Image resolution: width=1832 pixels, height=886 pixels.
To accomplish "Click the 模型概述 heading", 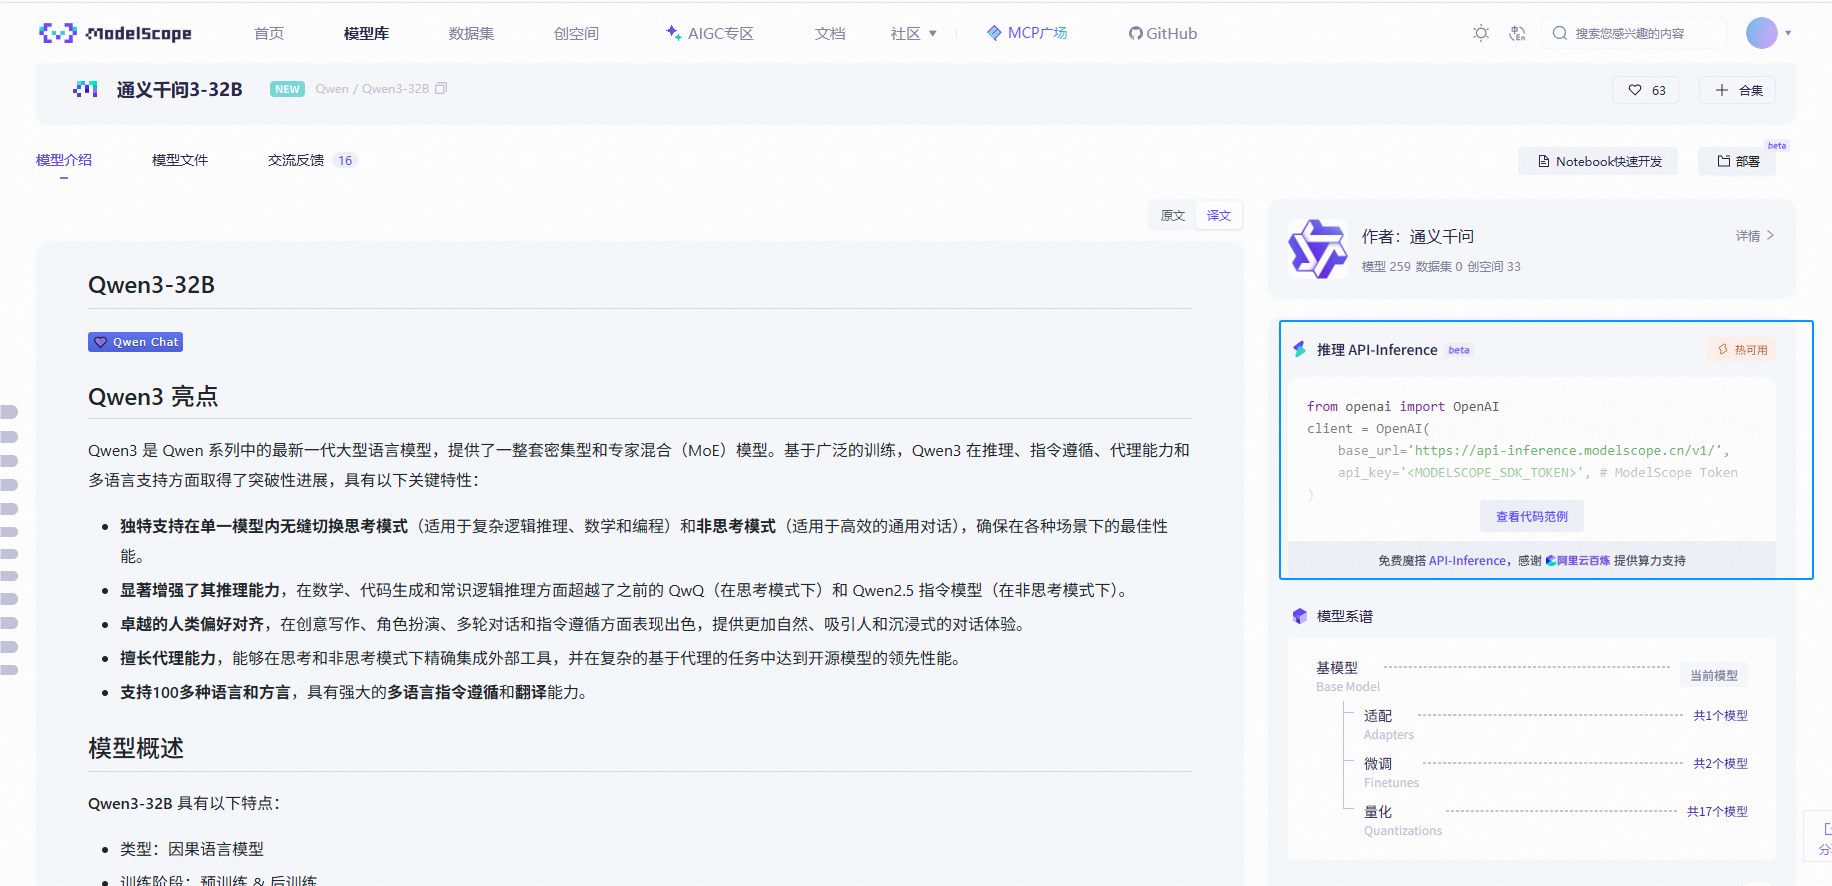I will 136,748.
